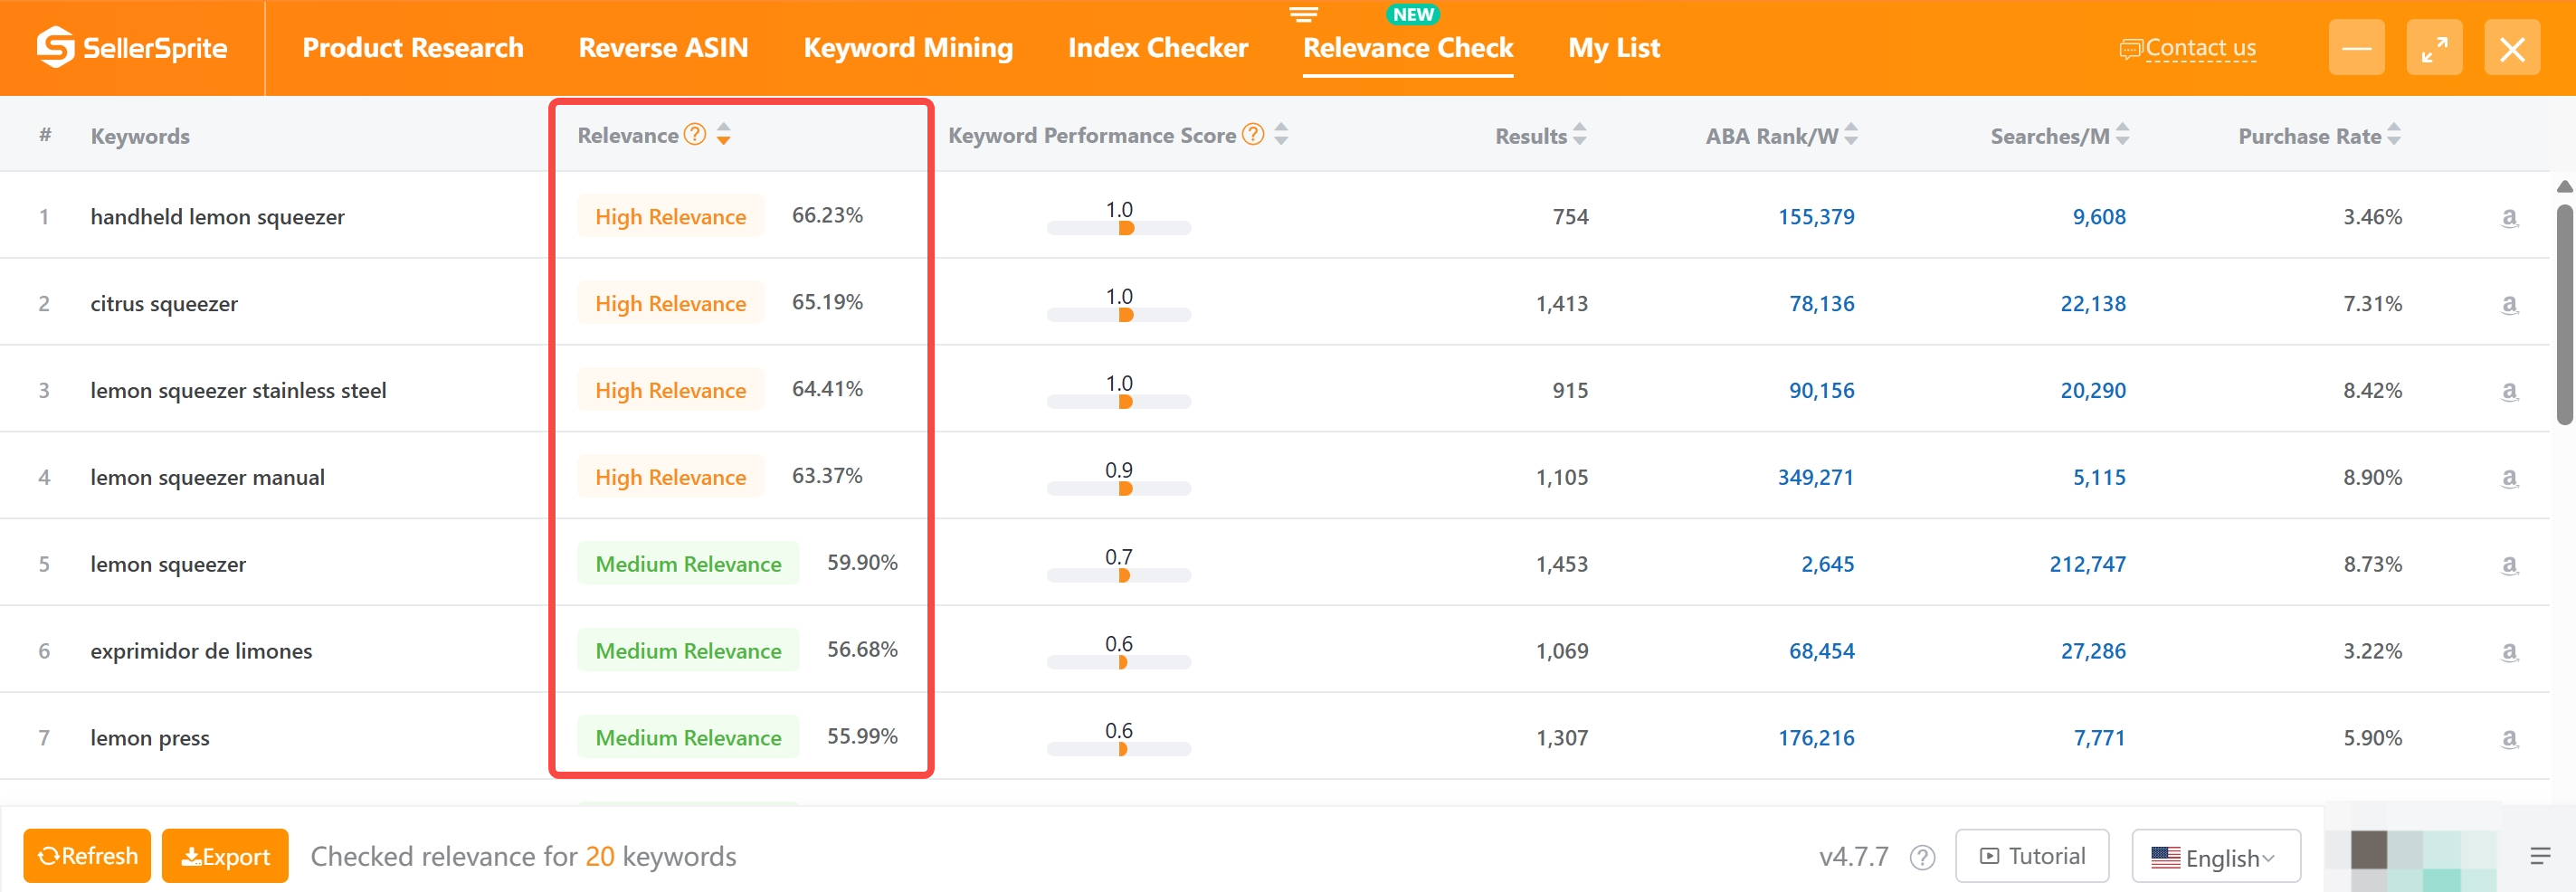The width and height of the screenshot is (2576, 892).
Task: Click the fullscreen expand arrows icon
Action: (2434, 48)
